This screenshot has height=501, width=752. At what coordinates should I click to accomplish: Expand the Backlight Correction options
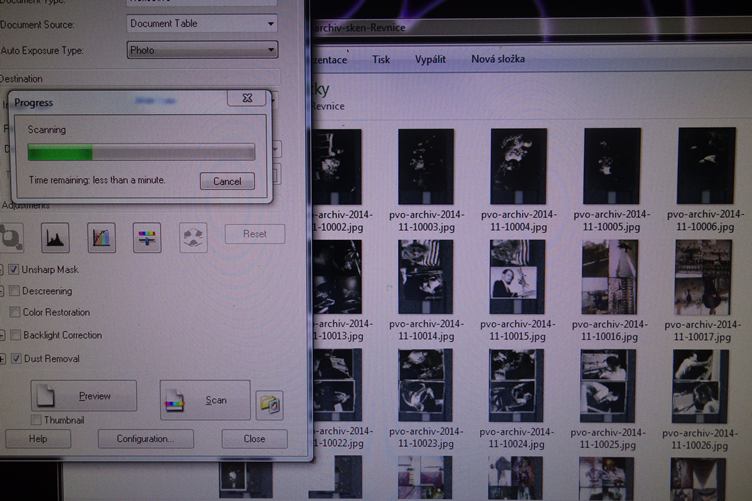click(x=2, y=335)
